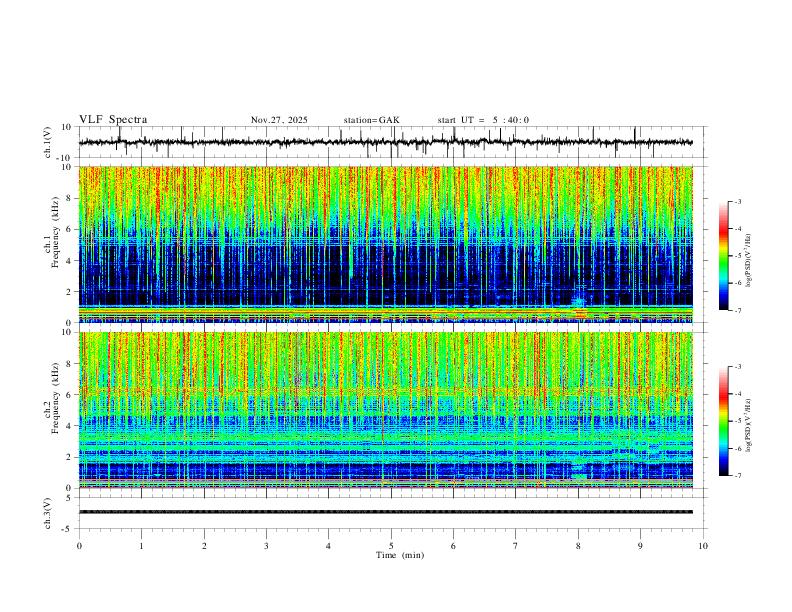Viewport: 792px width, 612px height.
Task: Click the "-3" label on ch.2 color bar
Action: [737, 367]
